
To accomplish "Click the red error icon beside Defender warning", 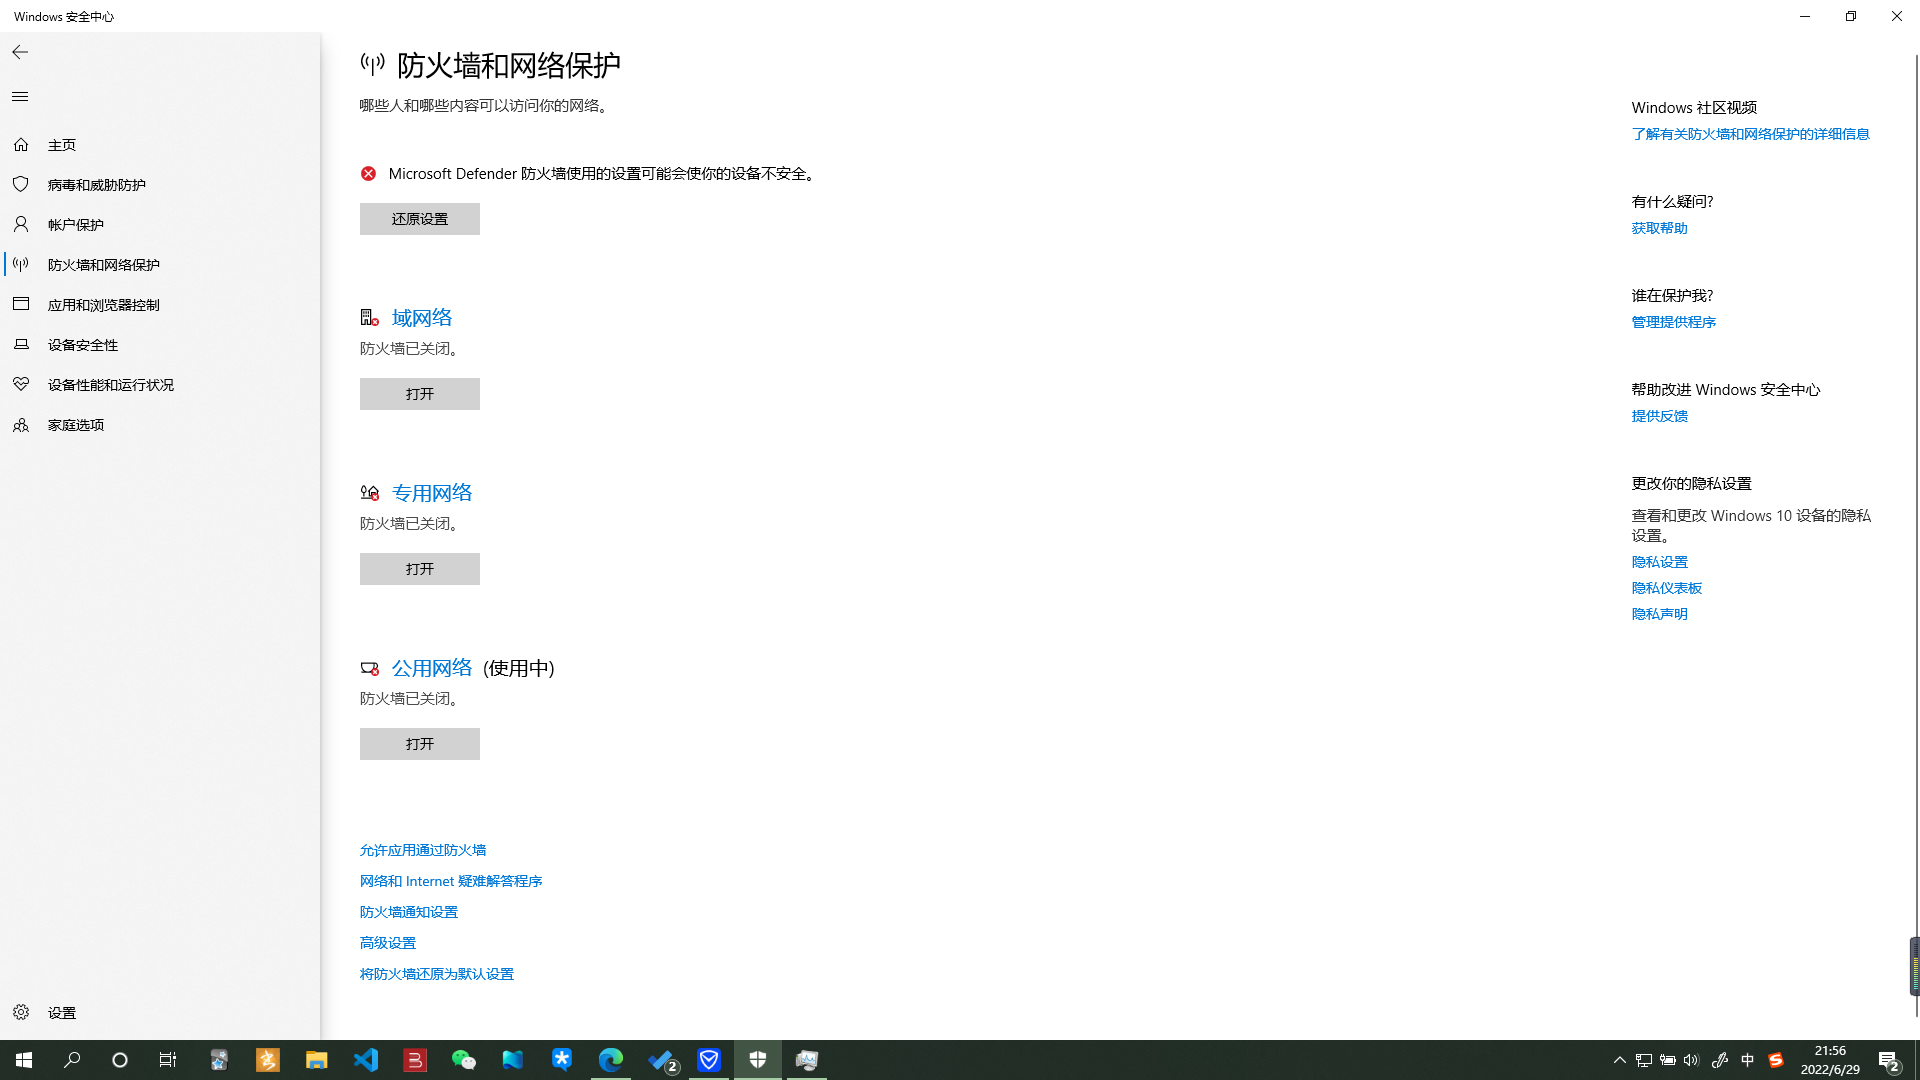I will click(x=368, y=174).
